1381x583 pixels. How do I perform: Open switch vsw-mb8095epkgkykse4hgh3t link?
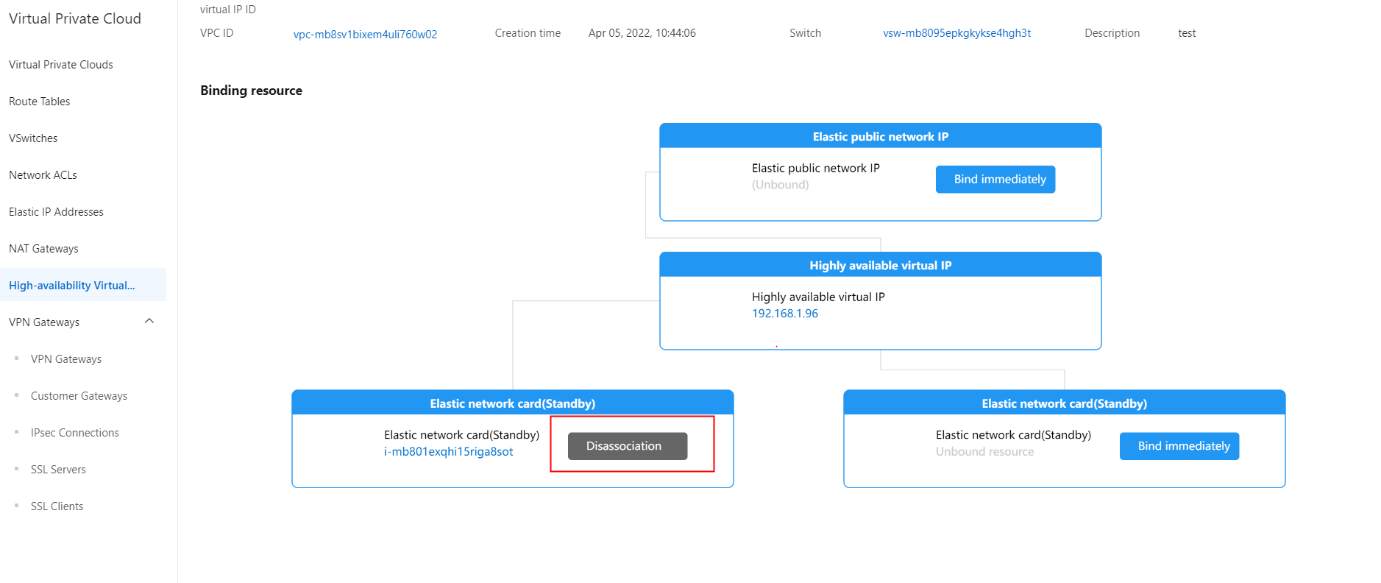957,33
